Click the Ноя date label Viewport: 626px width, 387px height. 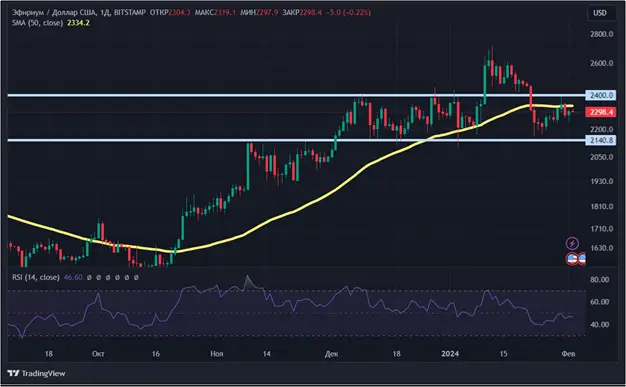tap(217, 354)
